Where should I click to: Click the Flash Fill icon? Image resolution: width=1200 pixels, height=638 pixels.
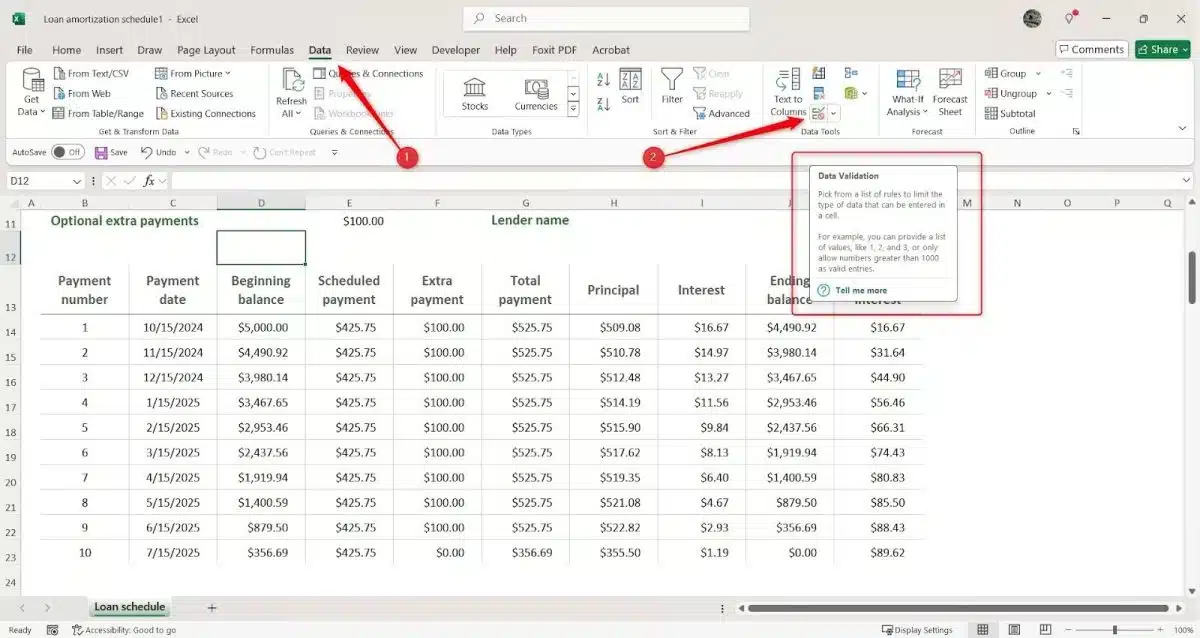819,73
